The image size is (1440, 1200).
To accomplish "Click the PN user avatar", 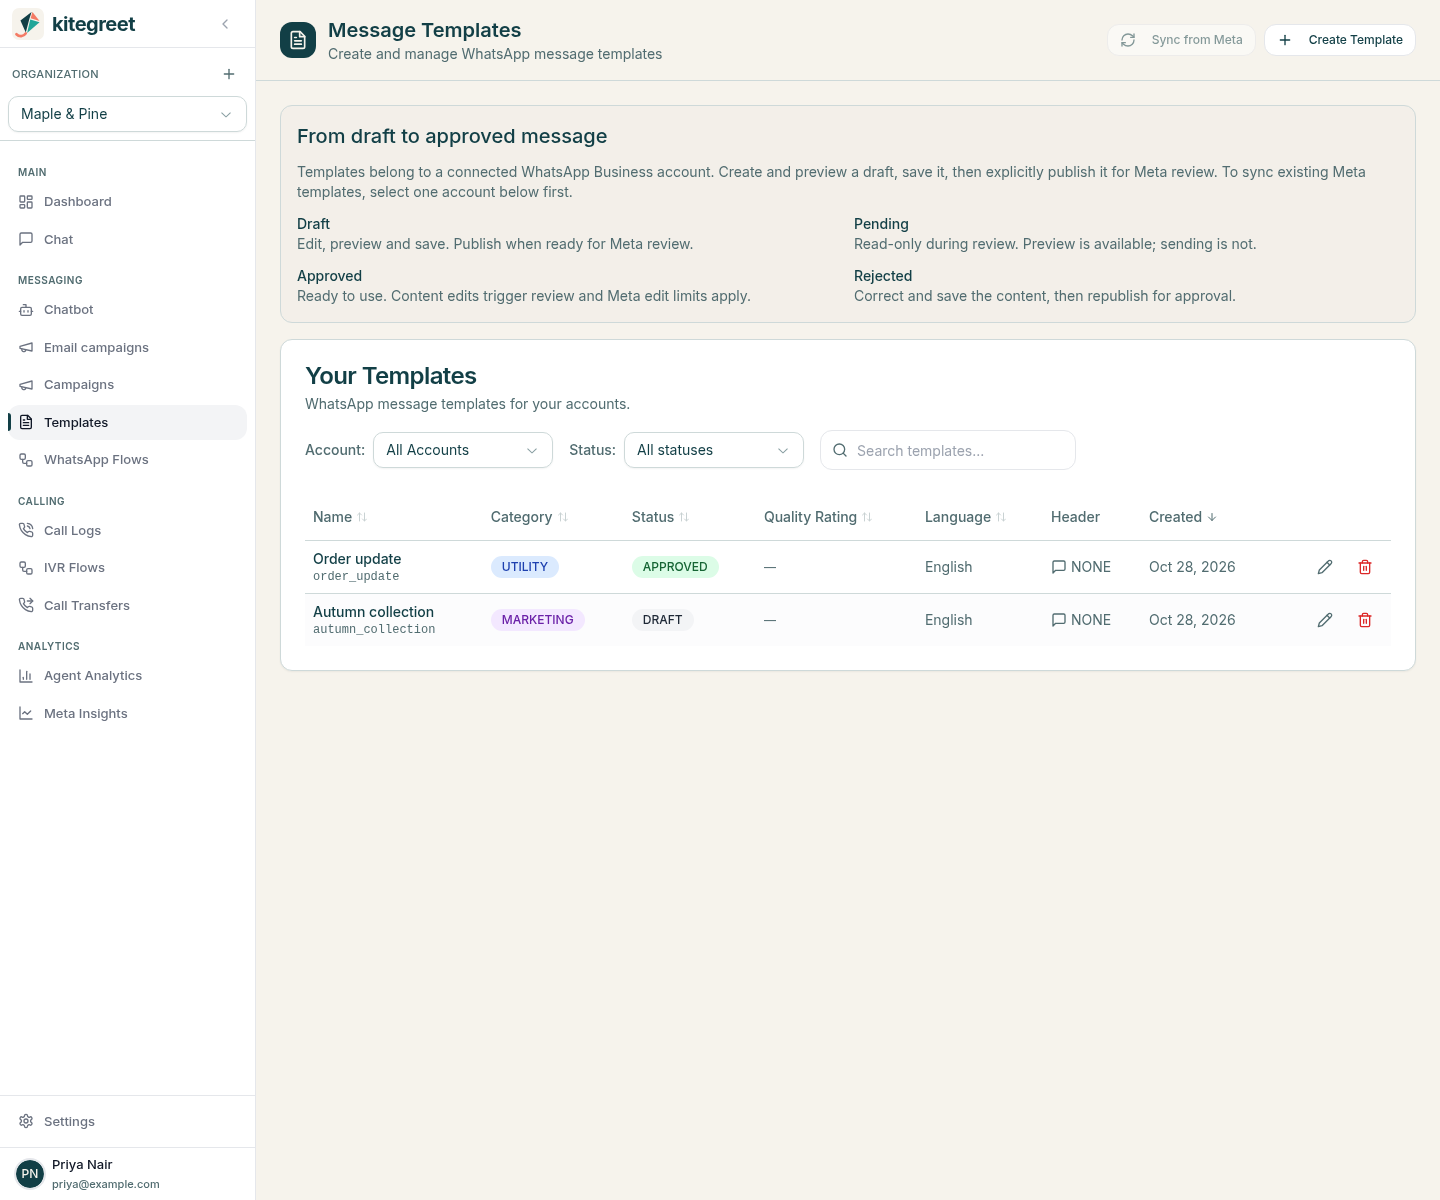I will pos(30,1174).
